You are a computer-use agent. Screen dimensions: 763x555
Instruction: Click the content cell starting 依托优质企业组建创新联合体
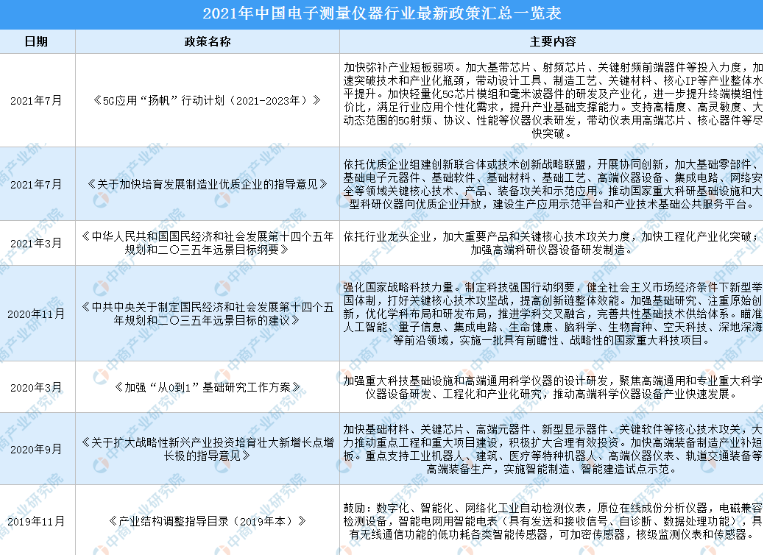pyautogui.click(x=553, y=184)
